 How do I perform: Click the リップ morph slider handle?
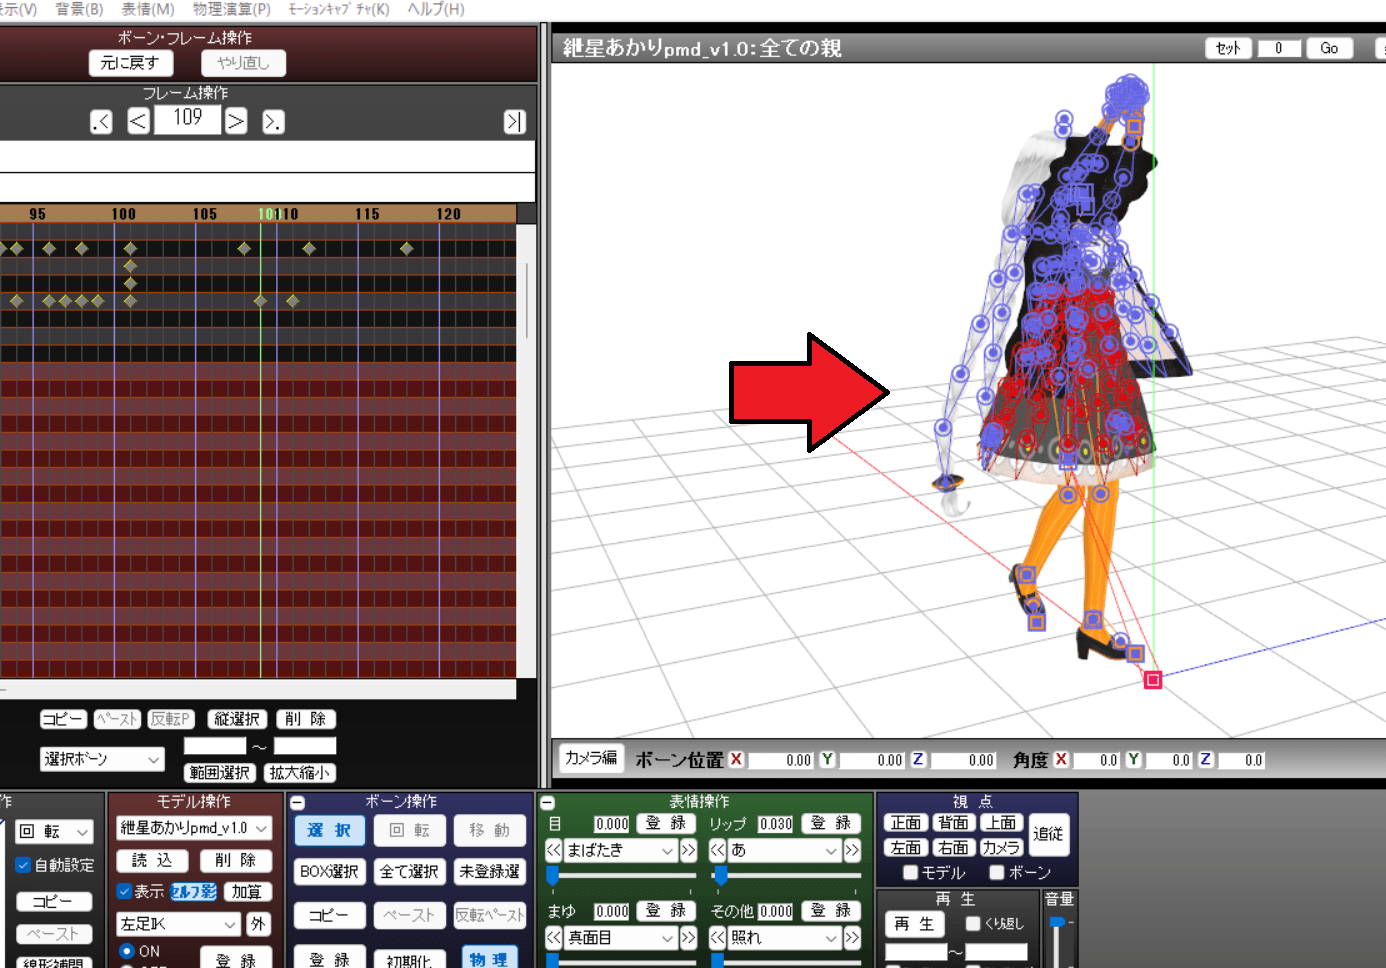[x=721, y=877]
